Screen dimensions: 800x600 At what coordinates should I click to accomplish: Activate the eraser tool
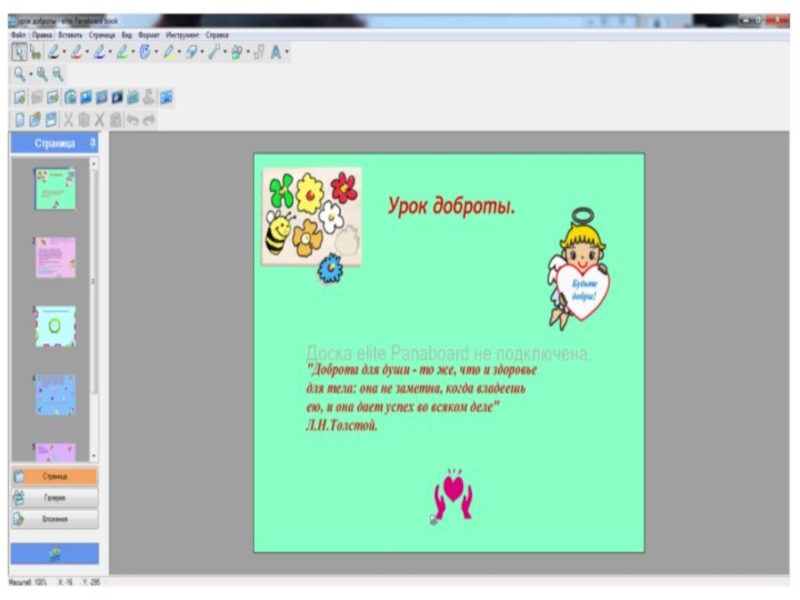point(191,52)
